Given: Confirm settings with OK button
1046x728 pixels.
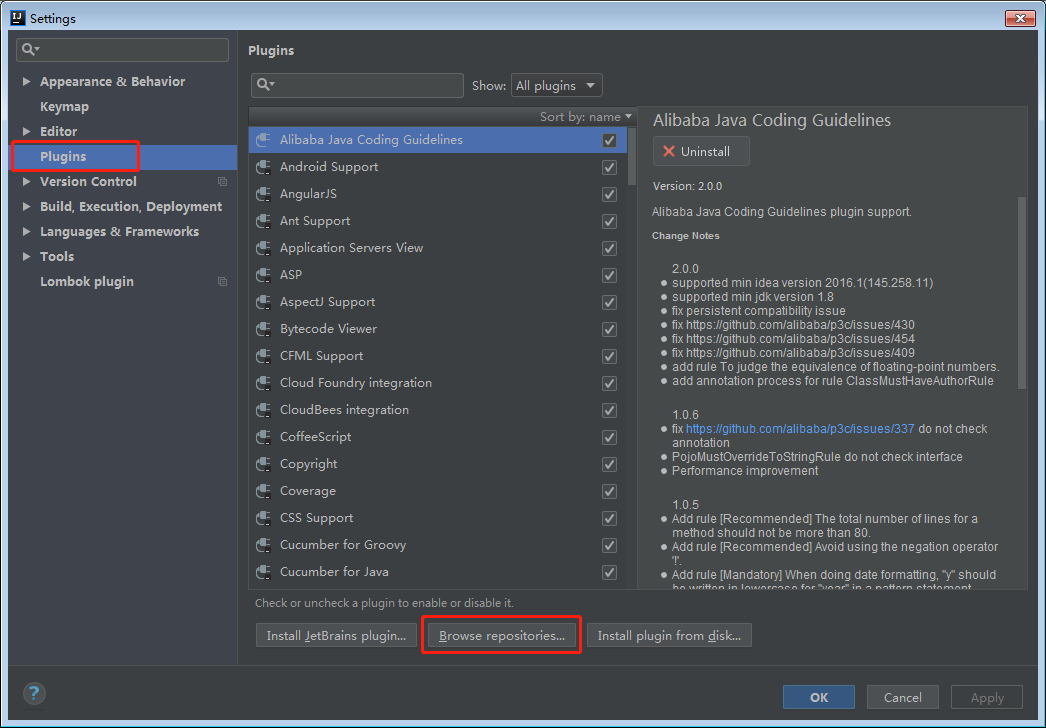Looking at the screenshot, I should pyautogui.click(x=819, y=697).
